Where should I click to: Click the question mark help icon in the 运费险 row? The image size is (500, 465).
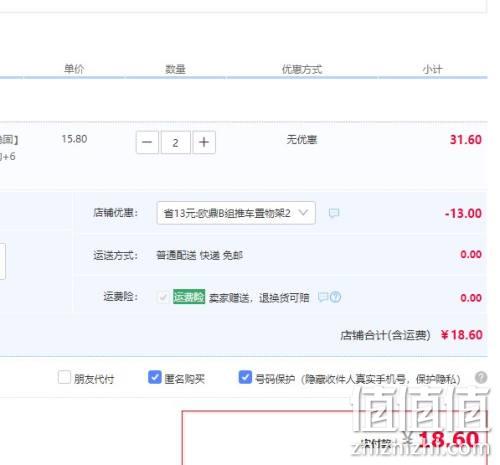tap(335, 297)
